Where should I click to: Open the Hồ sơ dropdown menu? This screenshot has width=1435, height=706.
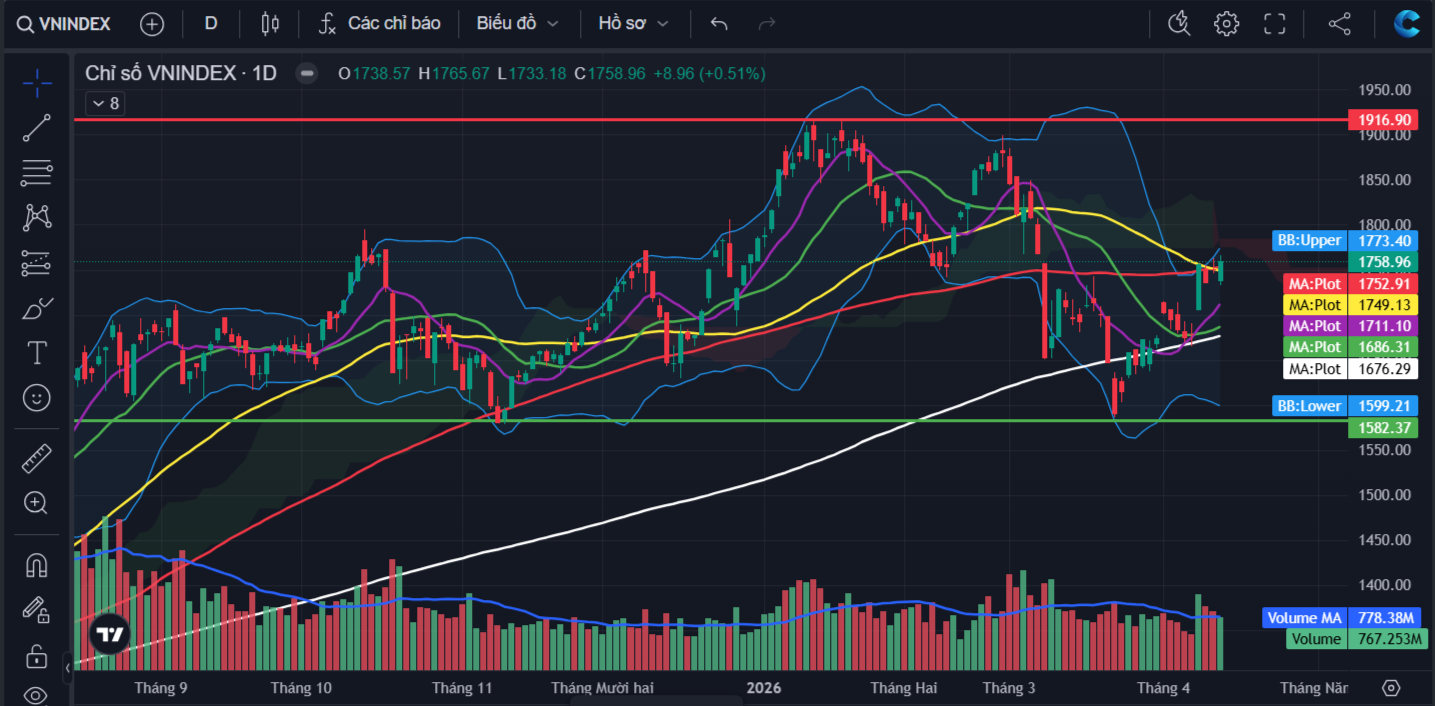coord(633,24)
